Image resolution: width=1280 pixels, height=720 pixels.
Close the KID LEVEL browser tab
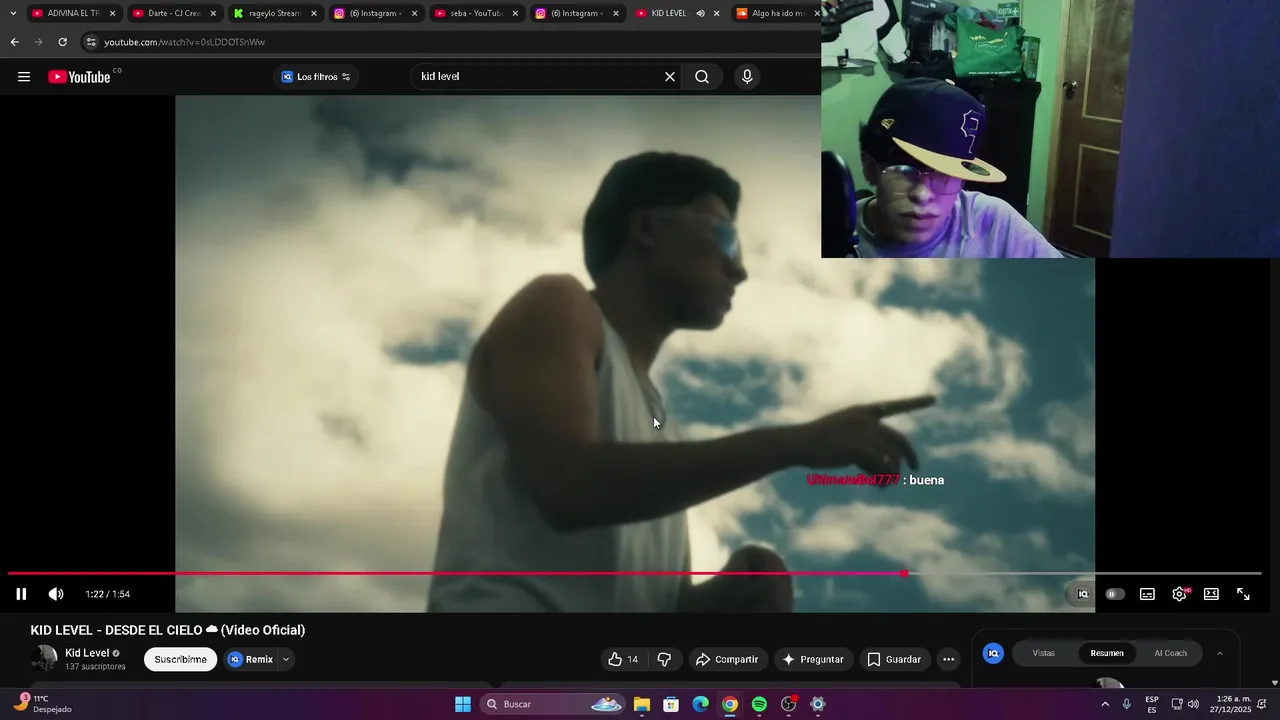pos(716,13)
